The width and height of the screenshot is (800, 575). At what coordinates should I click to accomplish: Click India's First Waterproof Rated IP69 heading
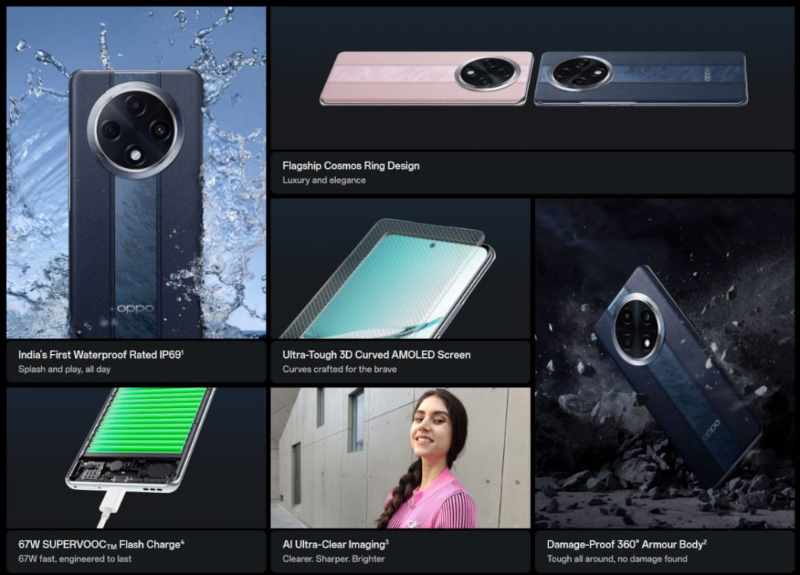coord(101,355)
